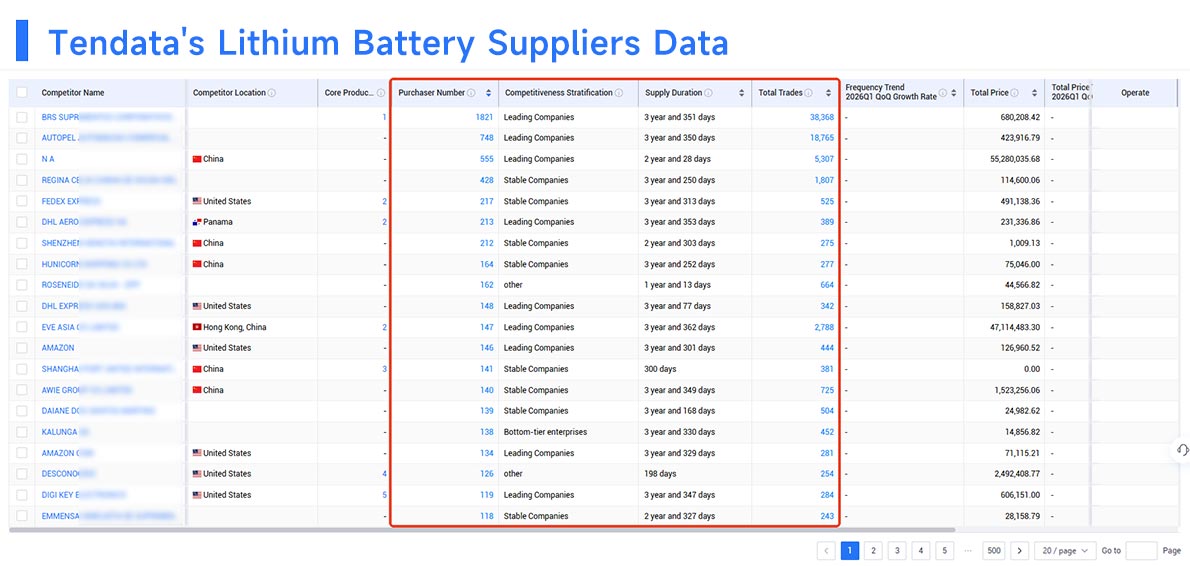
Task: Open purchaser number 555 link
Action: coord(486,159)
